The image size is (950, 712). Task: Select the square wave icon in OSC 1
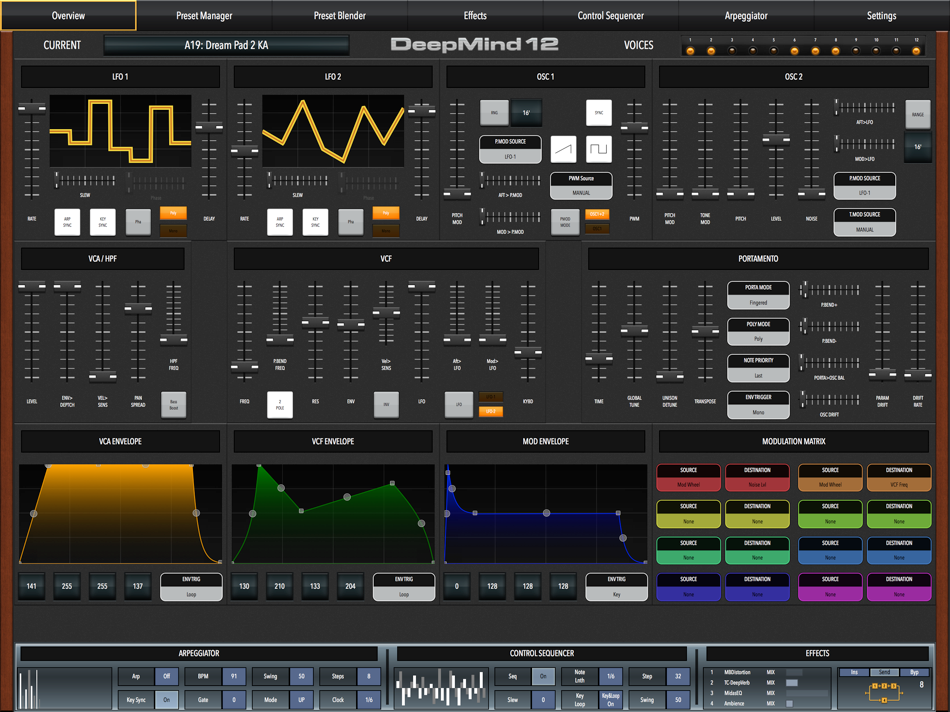click(600, 149)
